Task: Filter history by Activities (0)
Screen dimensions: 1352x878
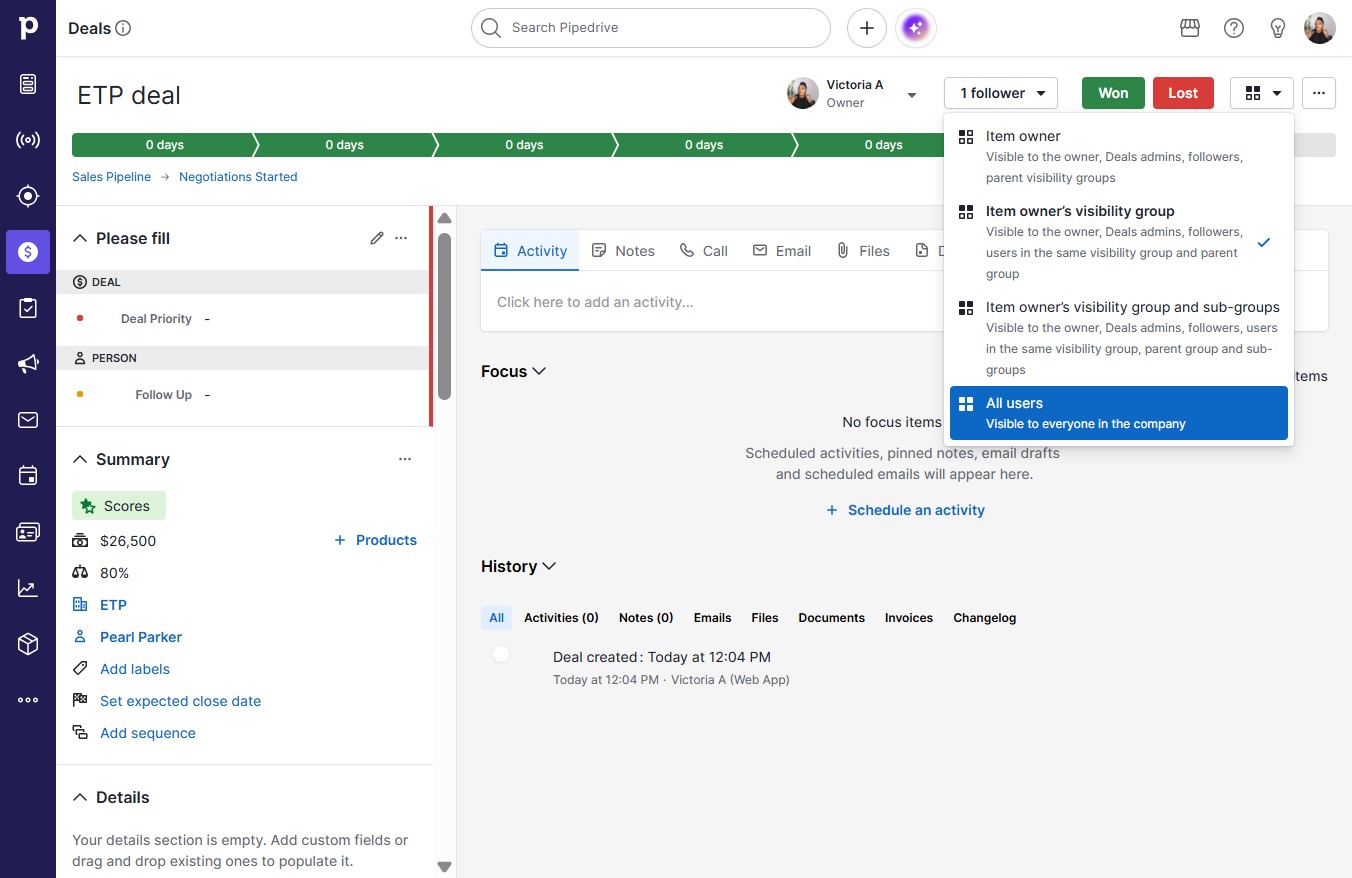Action: point(561,618)
